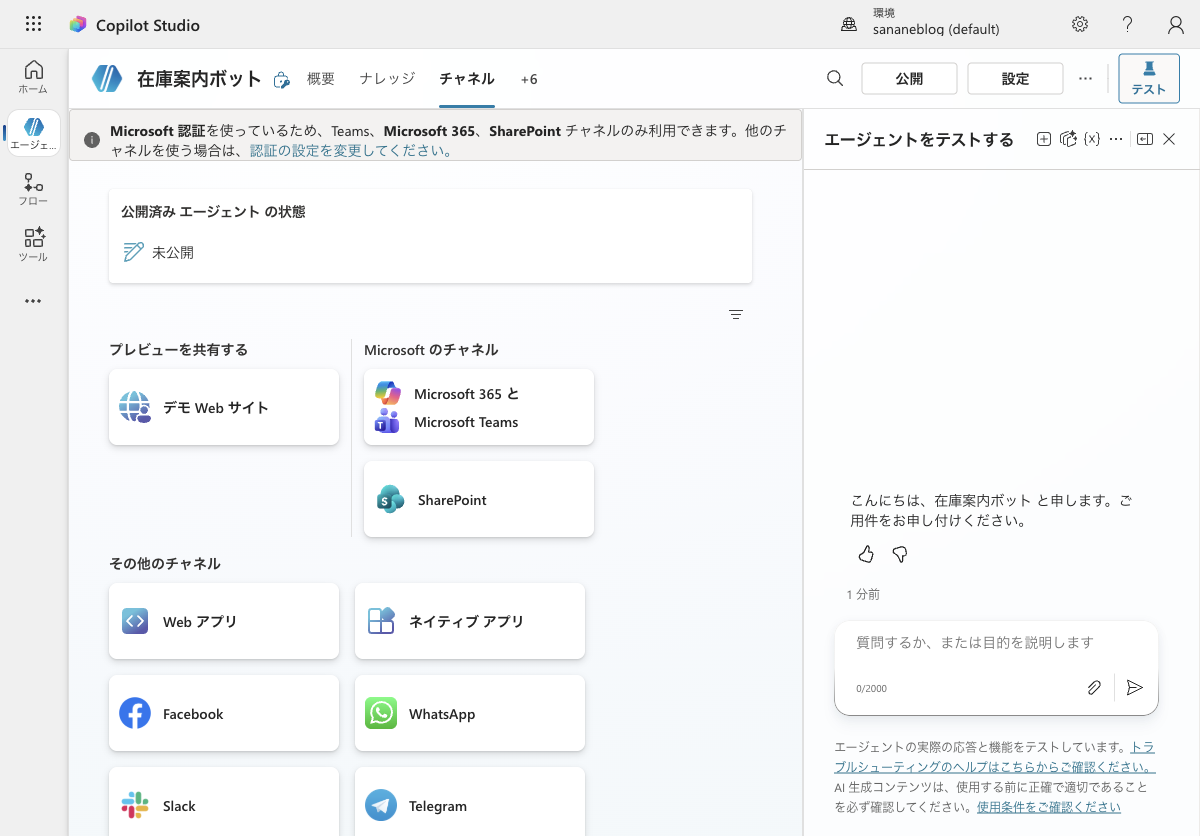Click the activity map icon in test pane
Image resolution: width=1200 pixels, height=836 pixels.
coord(1068,139)
